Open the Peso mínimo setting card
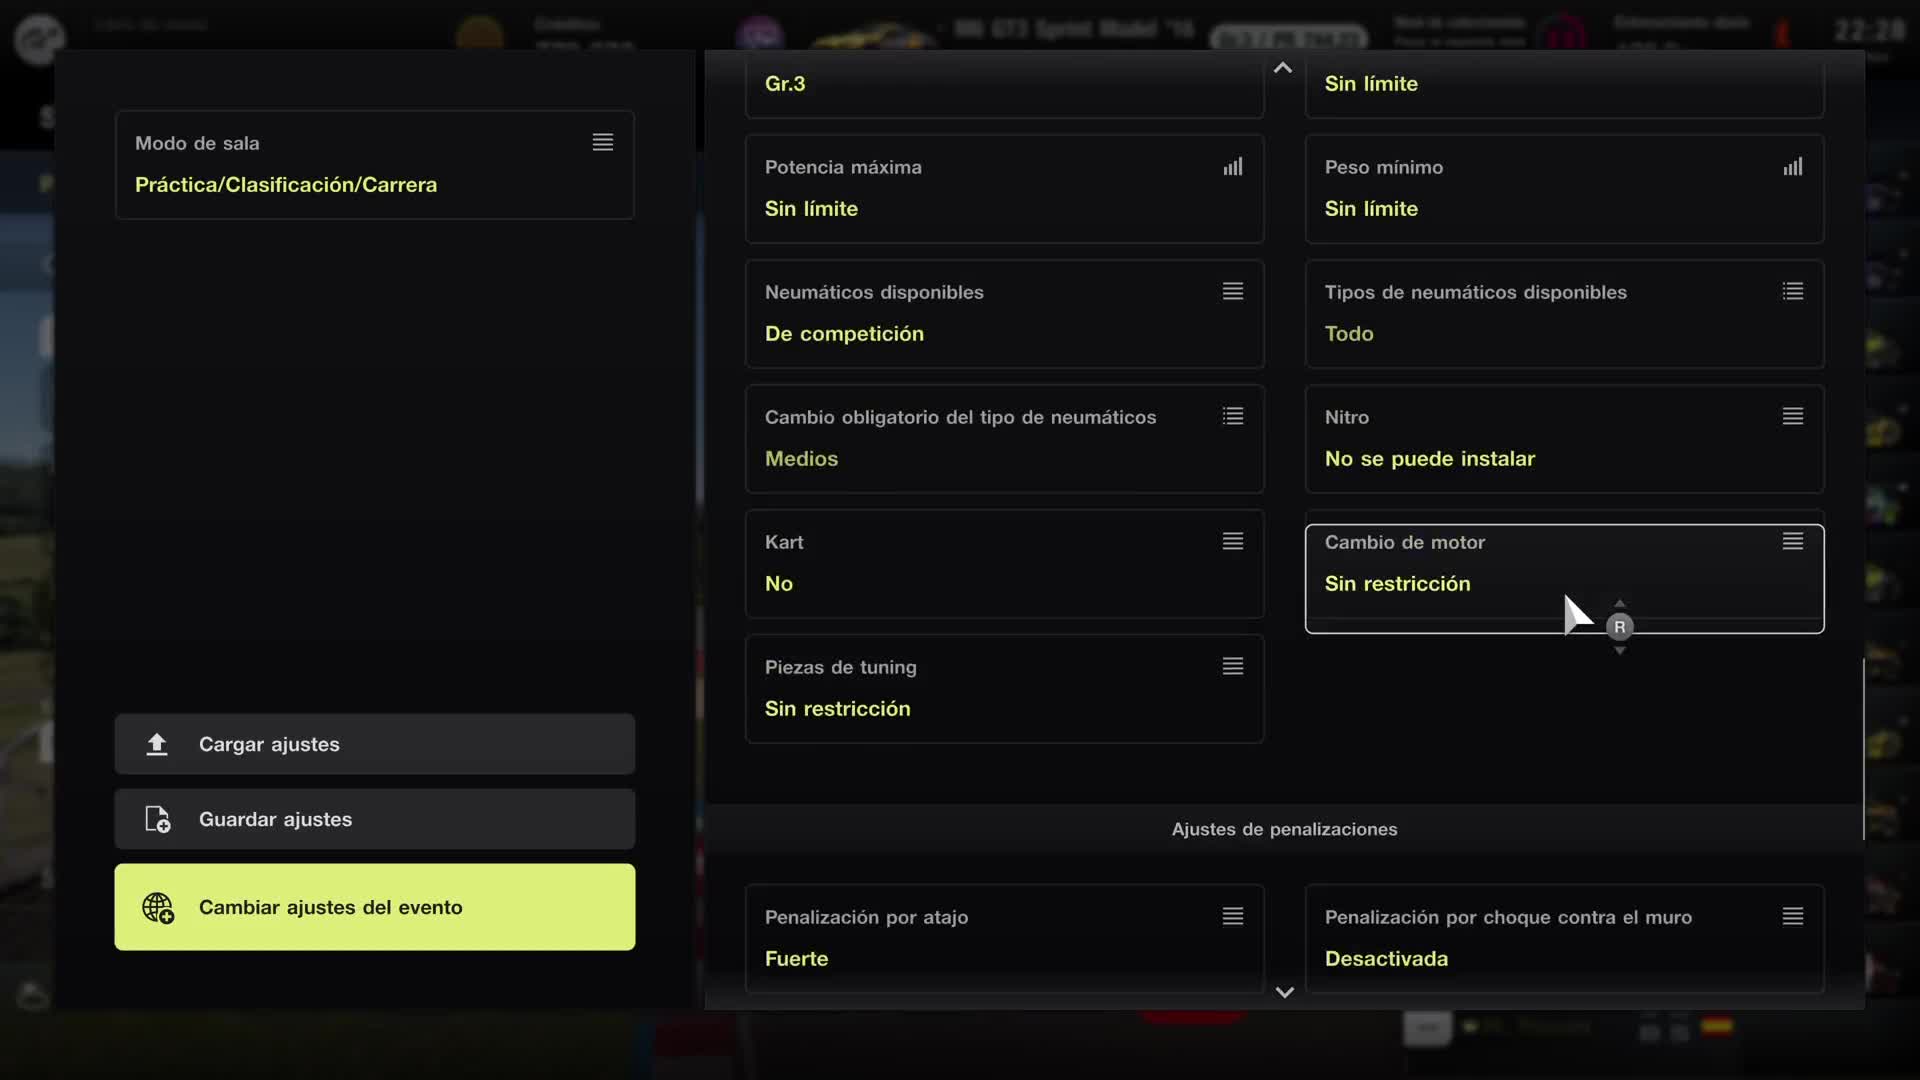The height and width of the screenshot is (1080, 1920). pos(1565,189)
